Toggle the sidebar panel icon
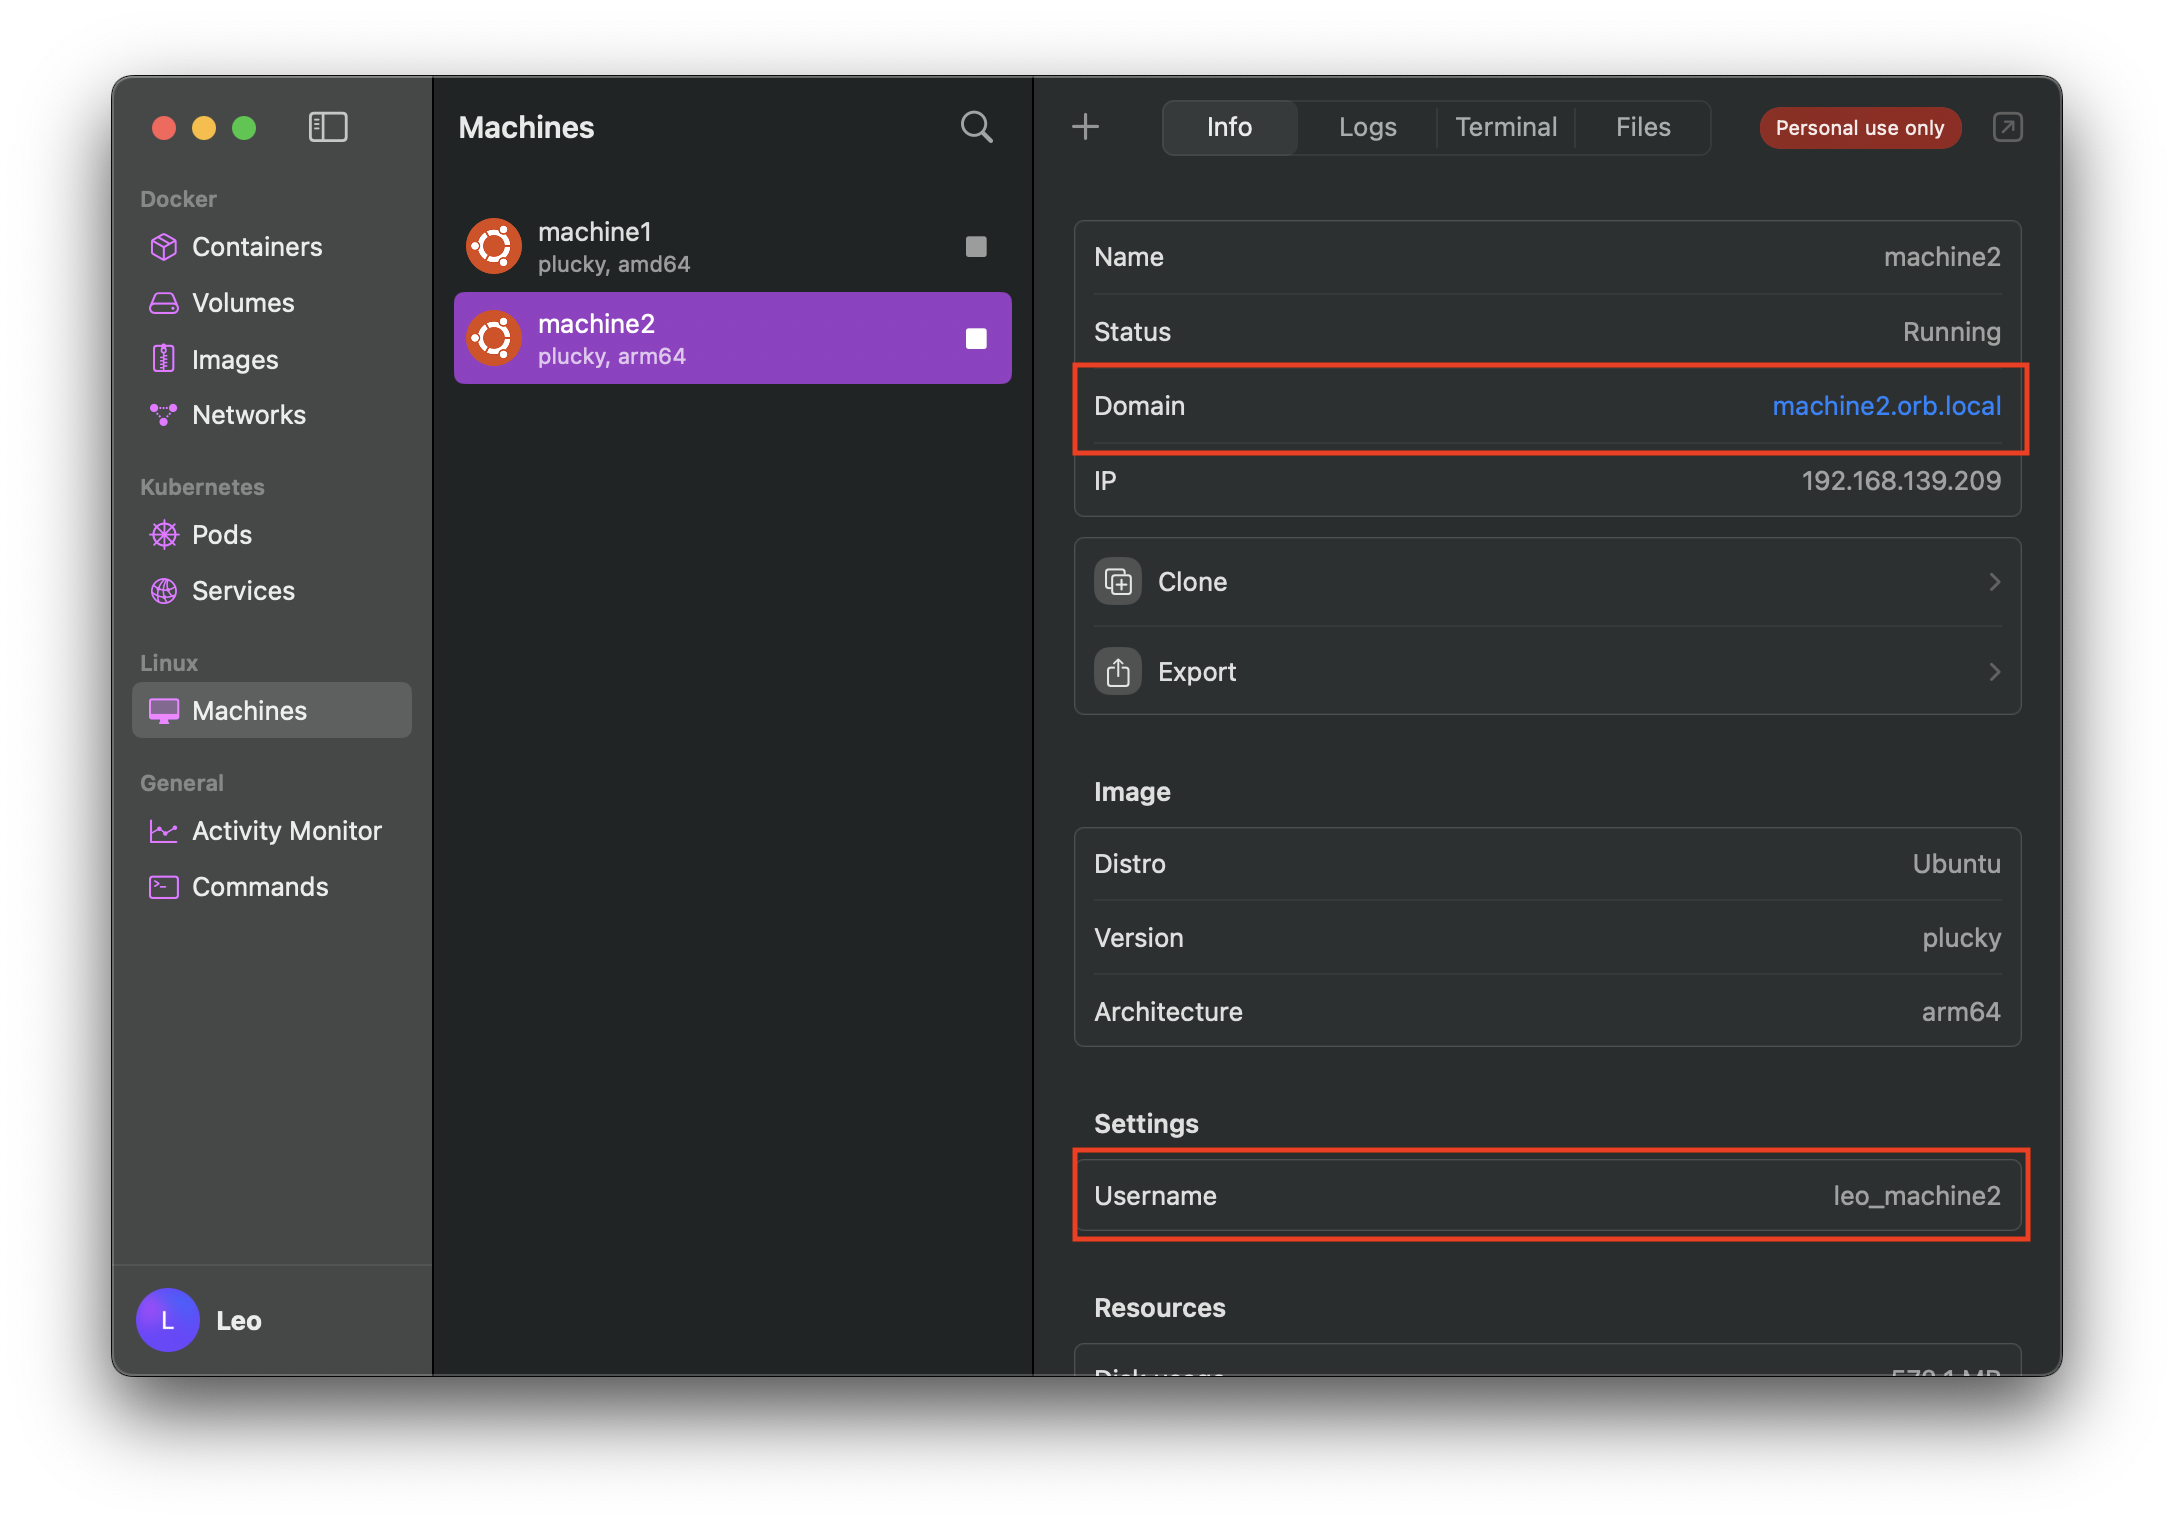Screen dimensions: 2174x1524 pyautogui.click(x=328, y=127)
